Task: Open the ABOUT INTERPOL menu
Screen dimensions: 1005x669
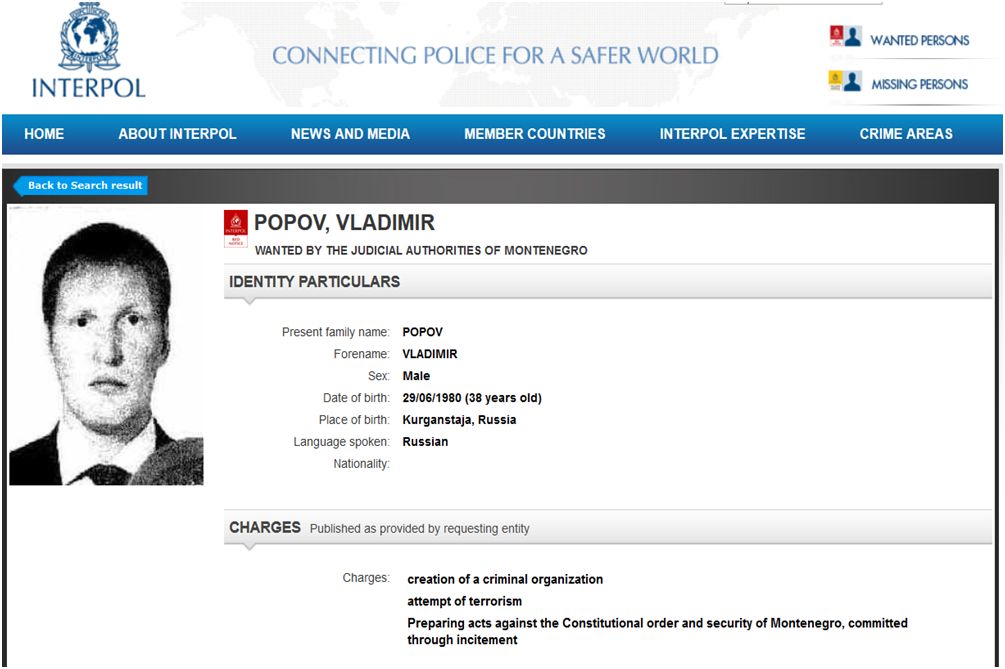Action: [177, 134]
